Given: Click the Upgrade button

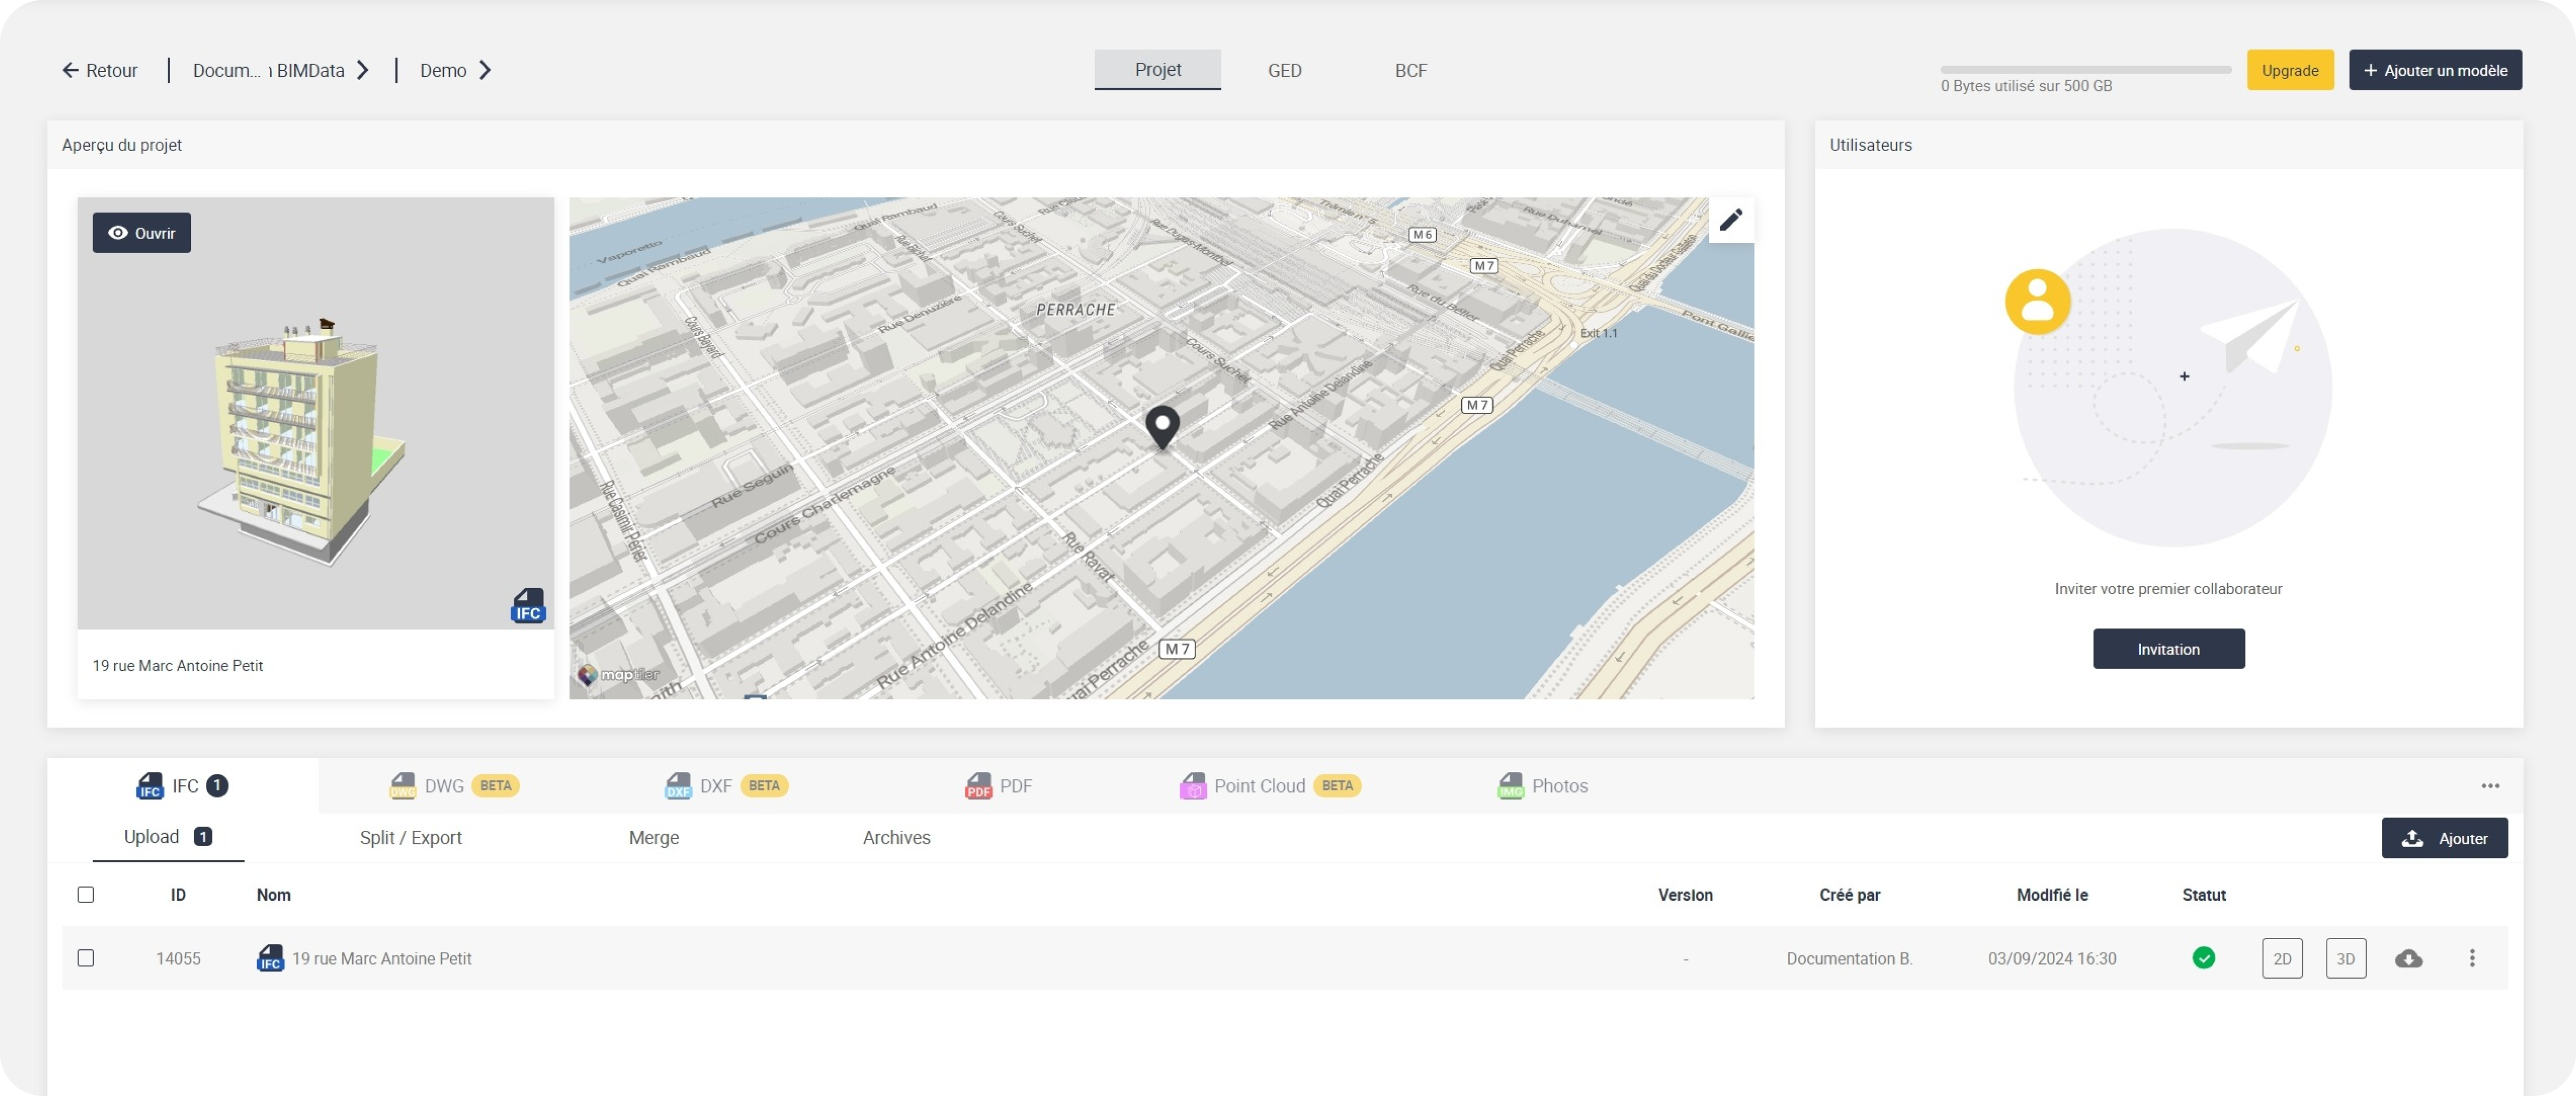Looking at the screenshot, I should (x=2290, y=70).
